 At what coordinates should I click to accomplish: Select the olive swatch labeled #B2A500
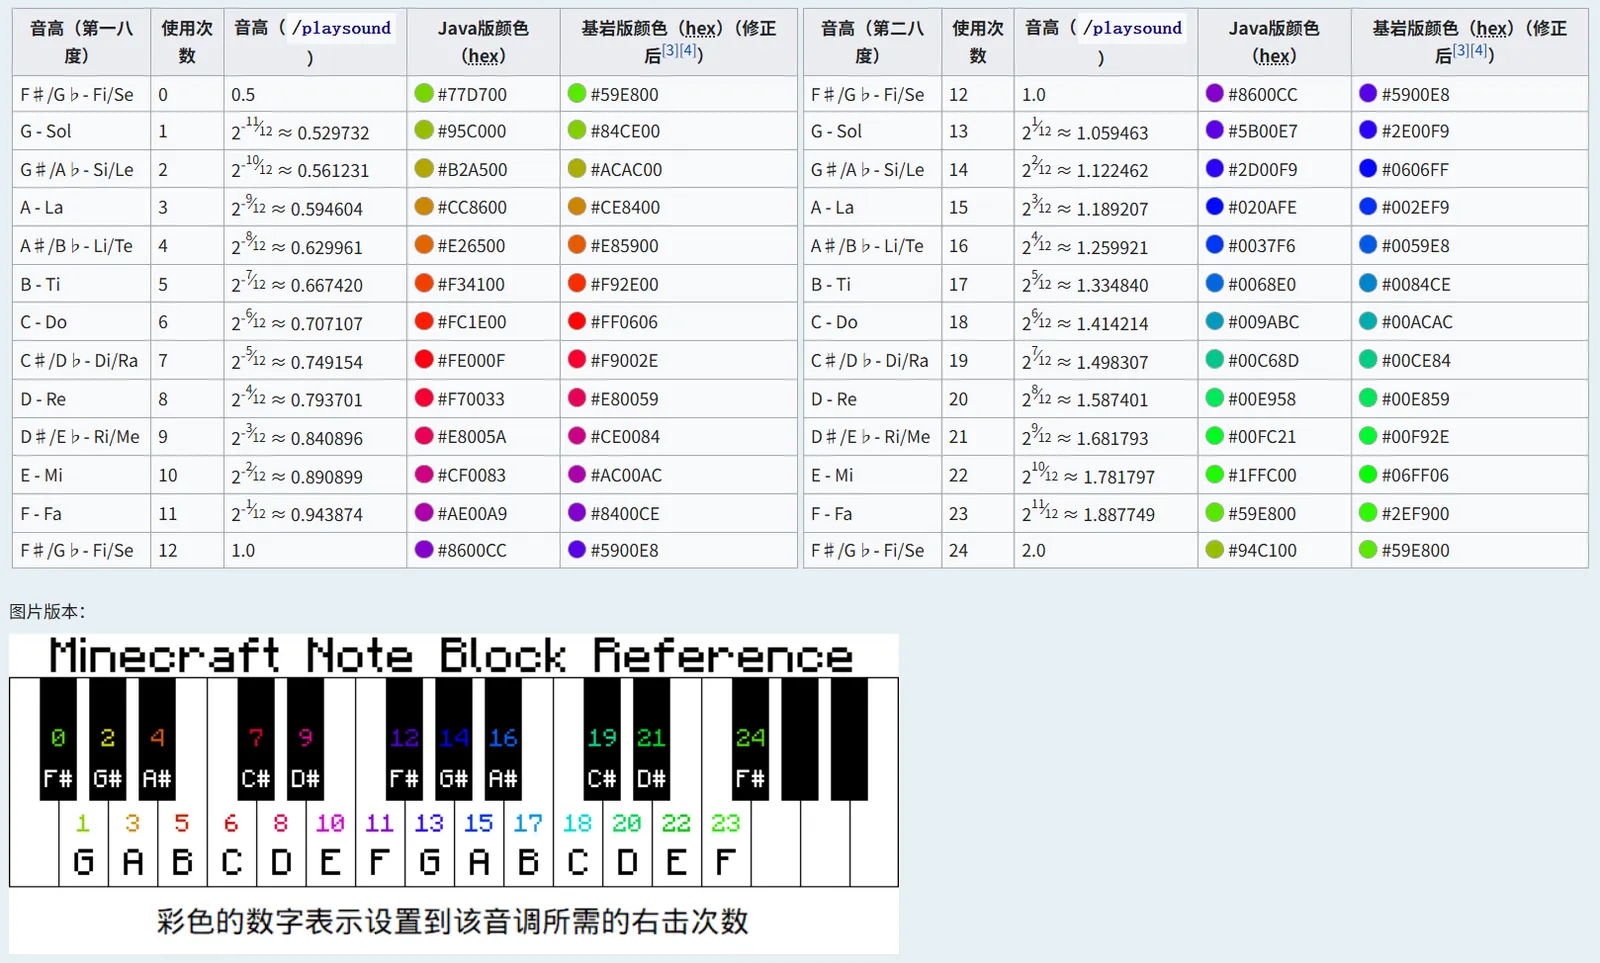click(424, 169)
